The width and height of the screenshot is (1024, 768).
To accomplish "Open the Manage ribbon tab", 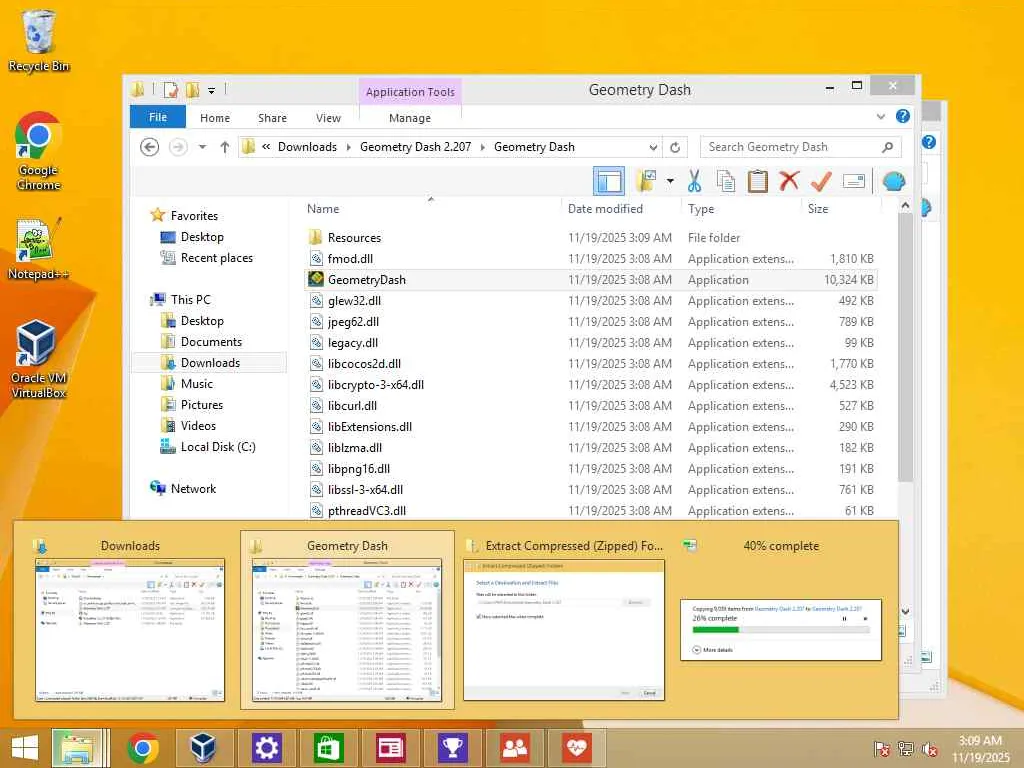I will [409, 118].
